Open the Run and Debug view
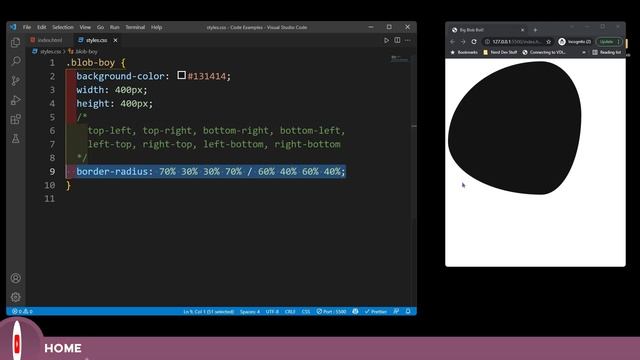Image resolution: width=640 pixels, height=360 pixels. (16, 100)
